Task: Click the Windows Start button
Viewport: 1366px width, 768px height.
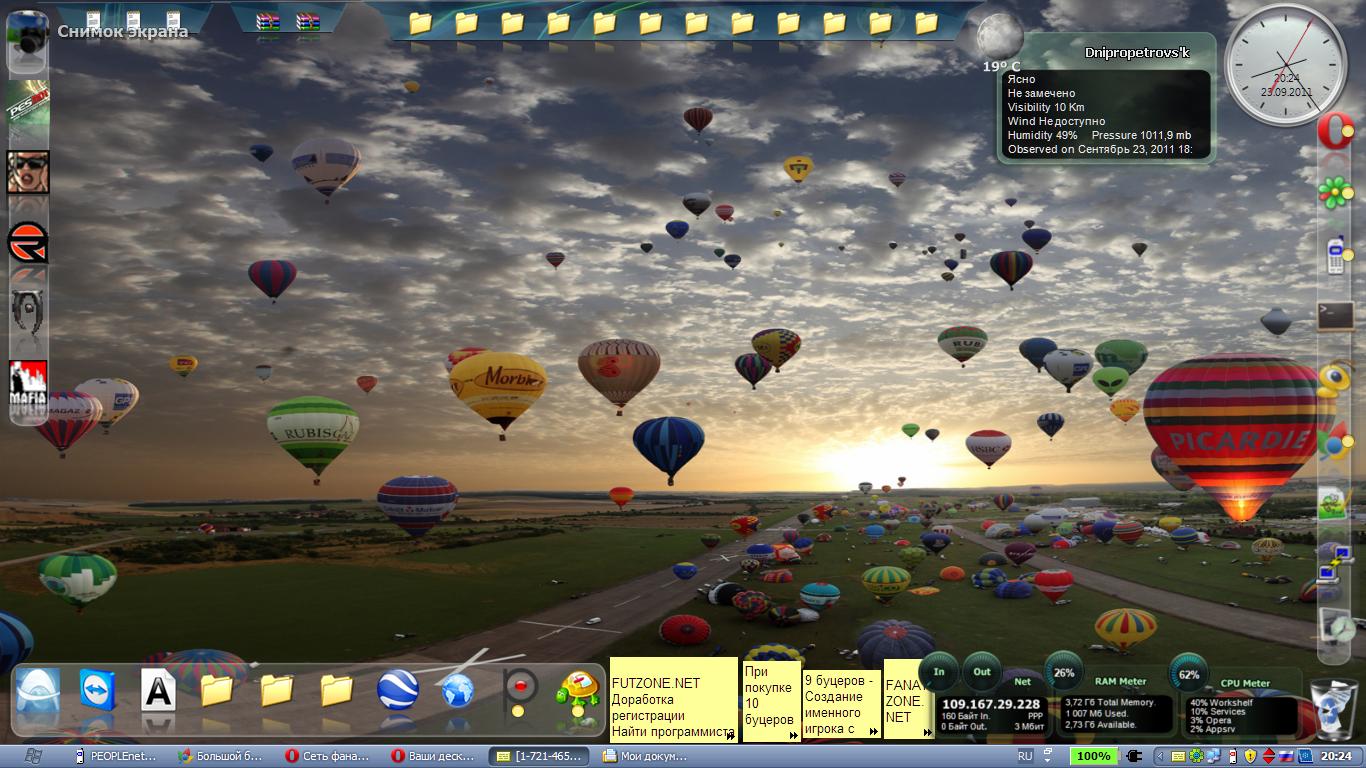Action: click(32, 756)
